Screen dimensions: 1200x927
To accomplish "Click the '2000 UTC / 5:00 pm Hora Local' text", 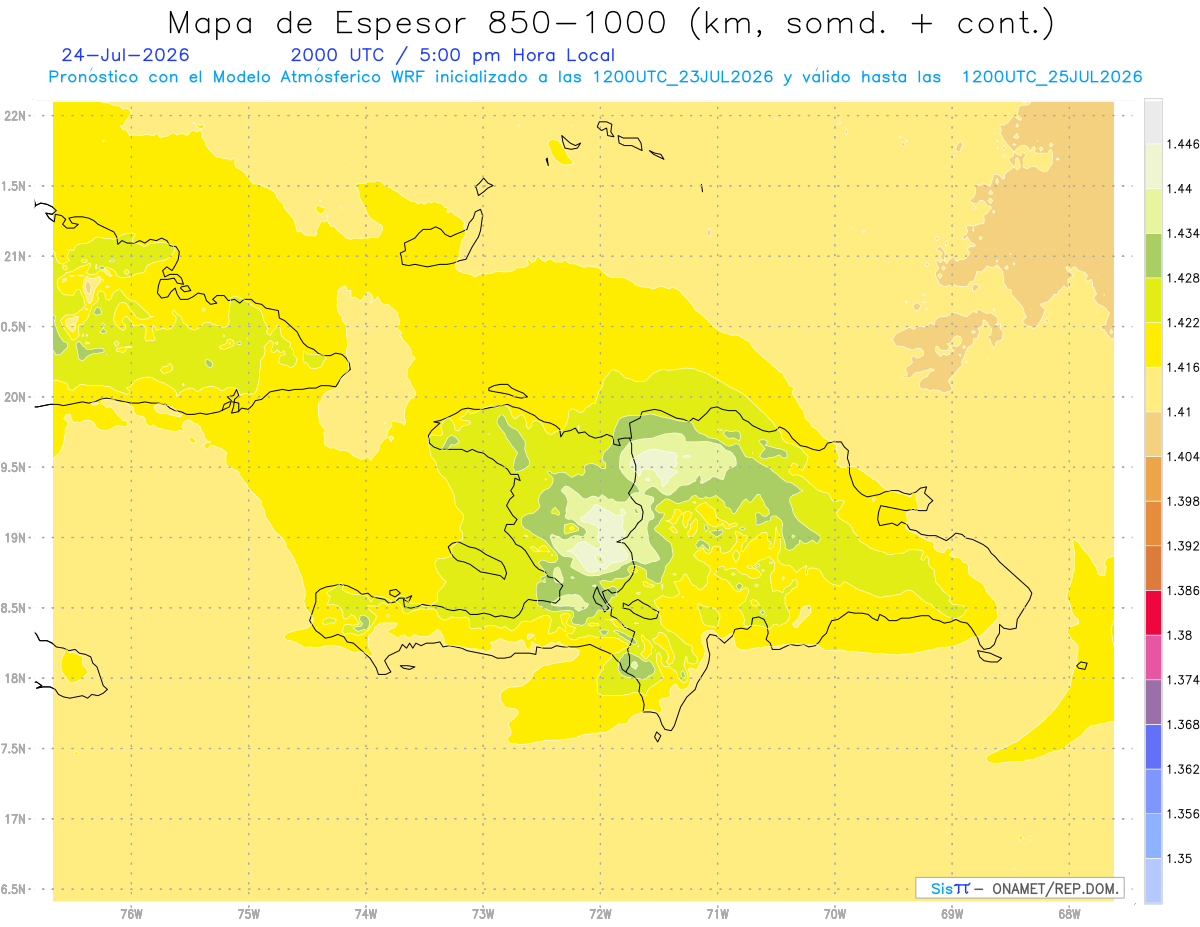I will pos(453,55).
